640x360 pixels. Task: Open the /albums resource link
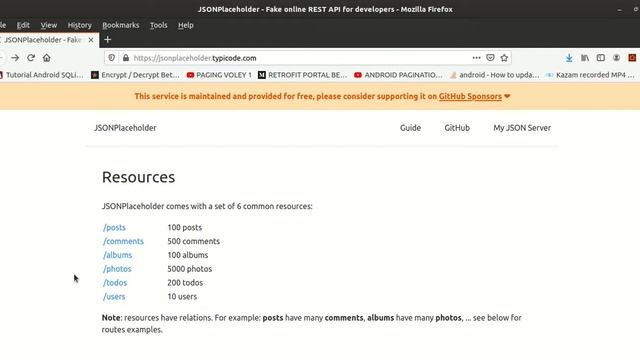point(118,255)
